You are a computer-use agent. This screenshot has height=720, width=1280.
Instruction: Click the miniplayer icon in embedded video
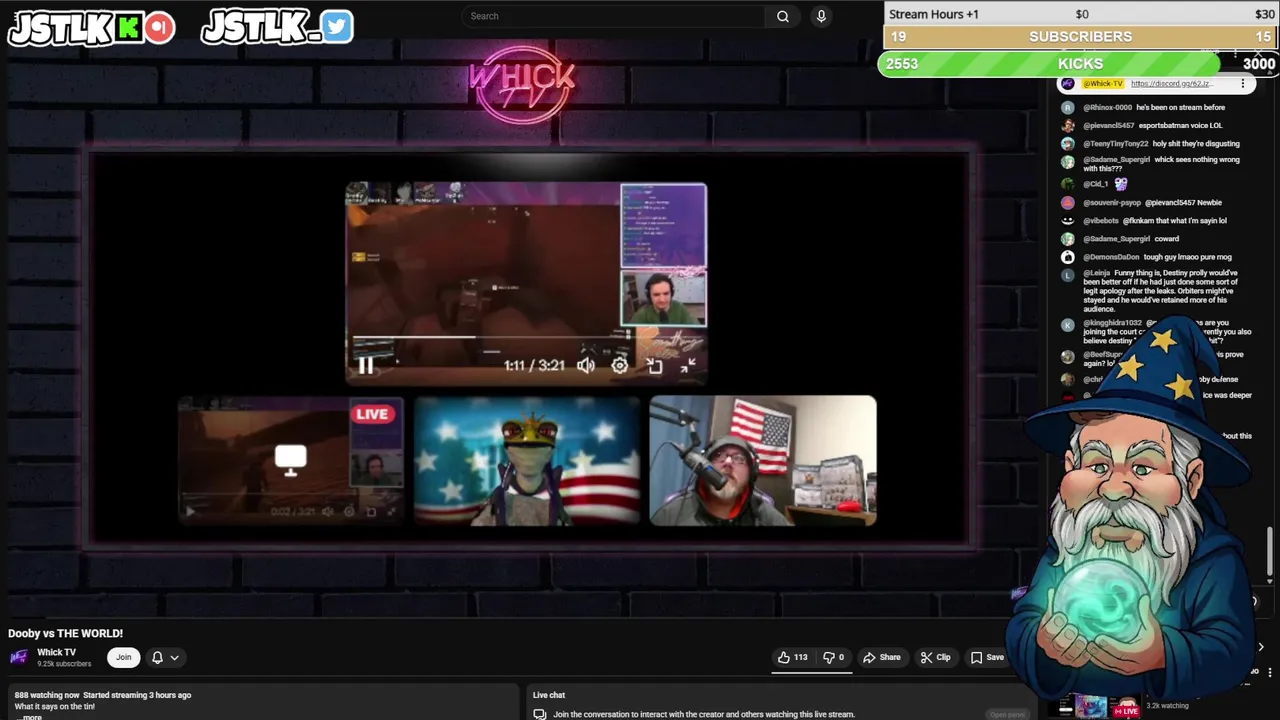[x=654, y=366]
